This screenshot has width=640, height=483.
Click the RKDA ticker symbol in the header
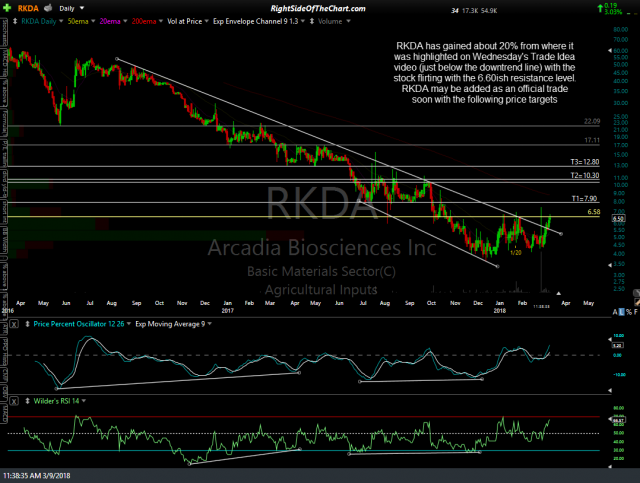(x=28, y=8)
